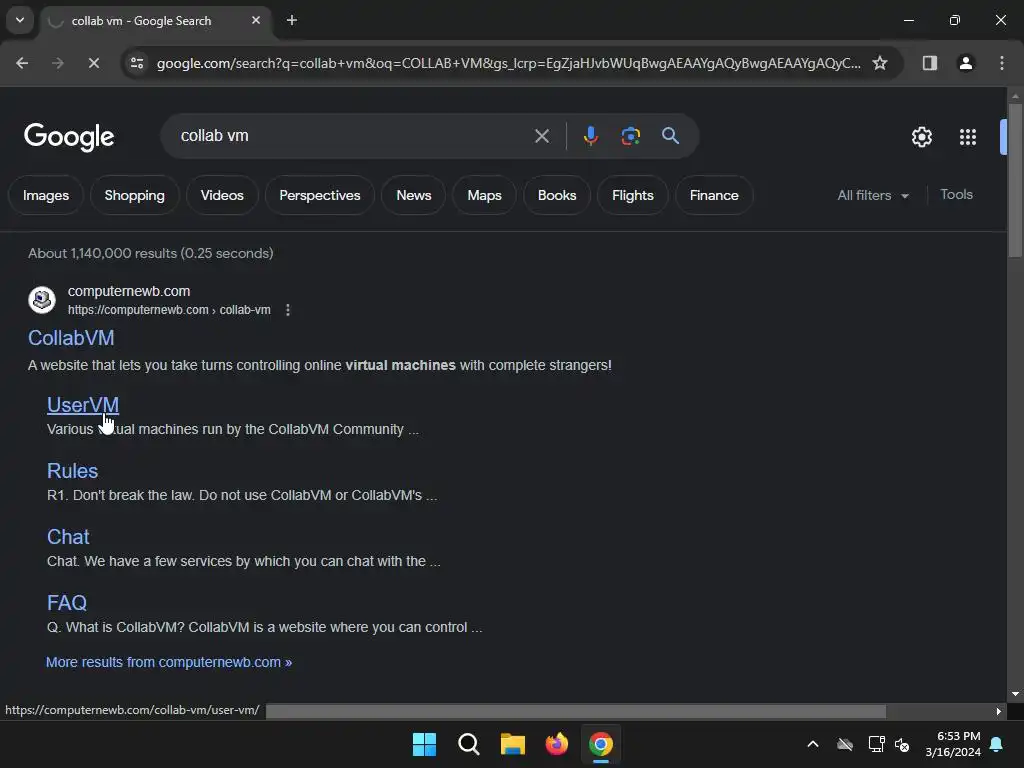Open the OneDrive cloud tray icon
This screenshot has height=768, width=1024.
coord(845,744)
